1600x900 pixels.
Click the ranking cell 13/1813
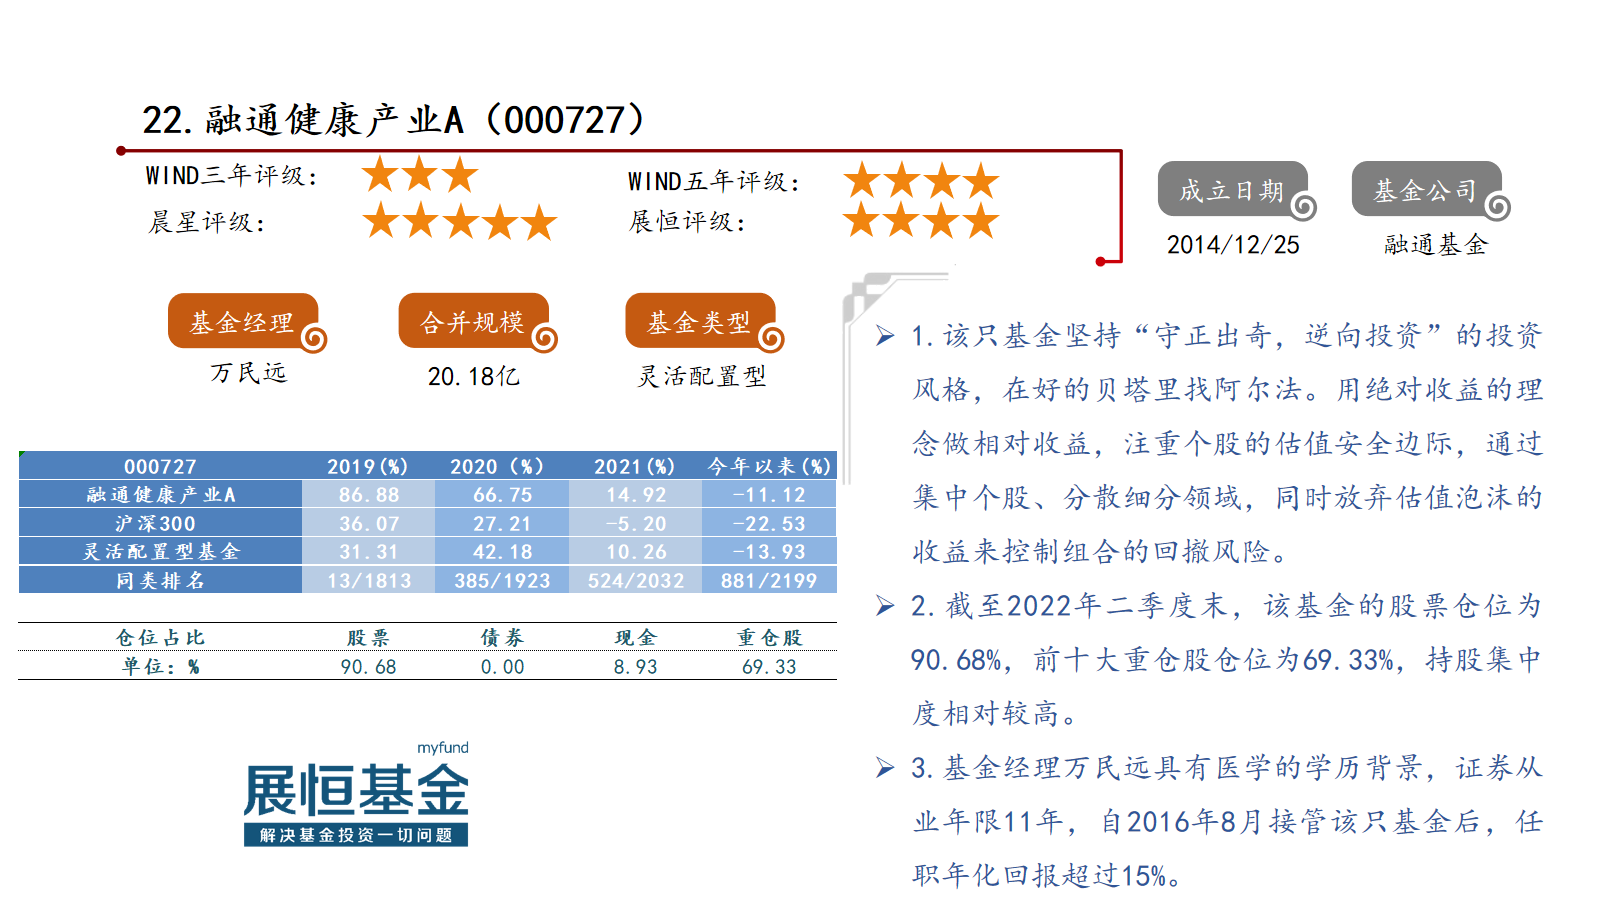[368, 580]
